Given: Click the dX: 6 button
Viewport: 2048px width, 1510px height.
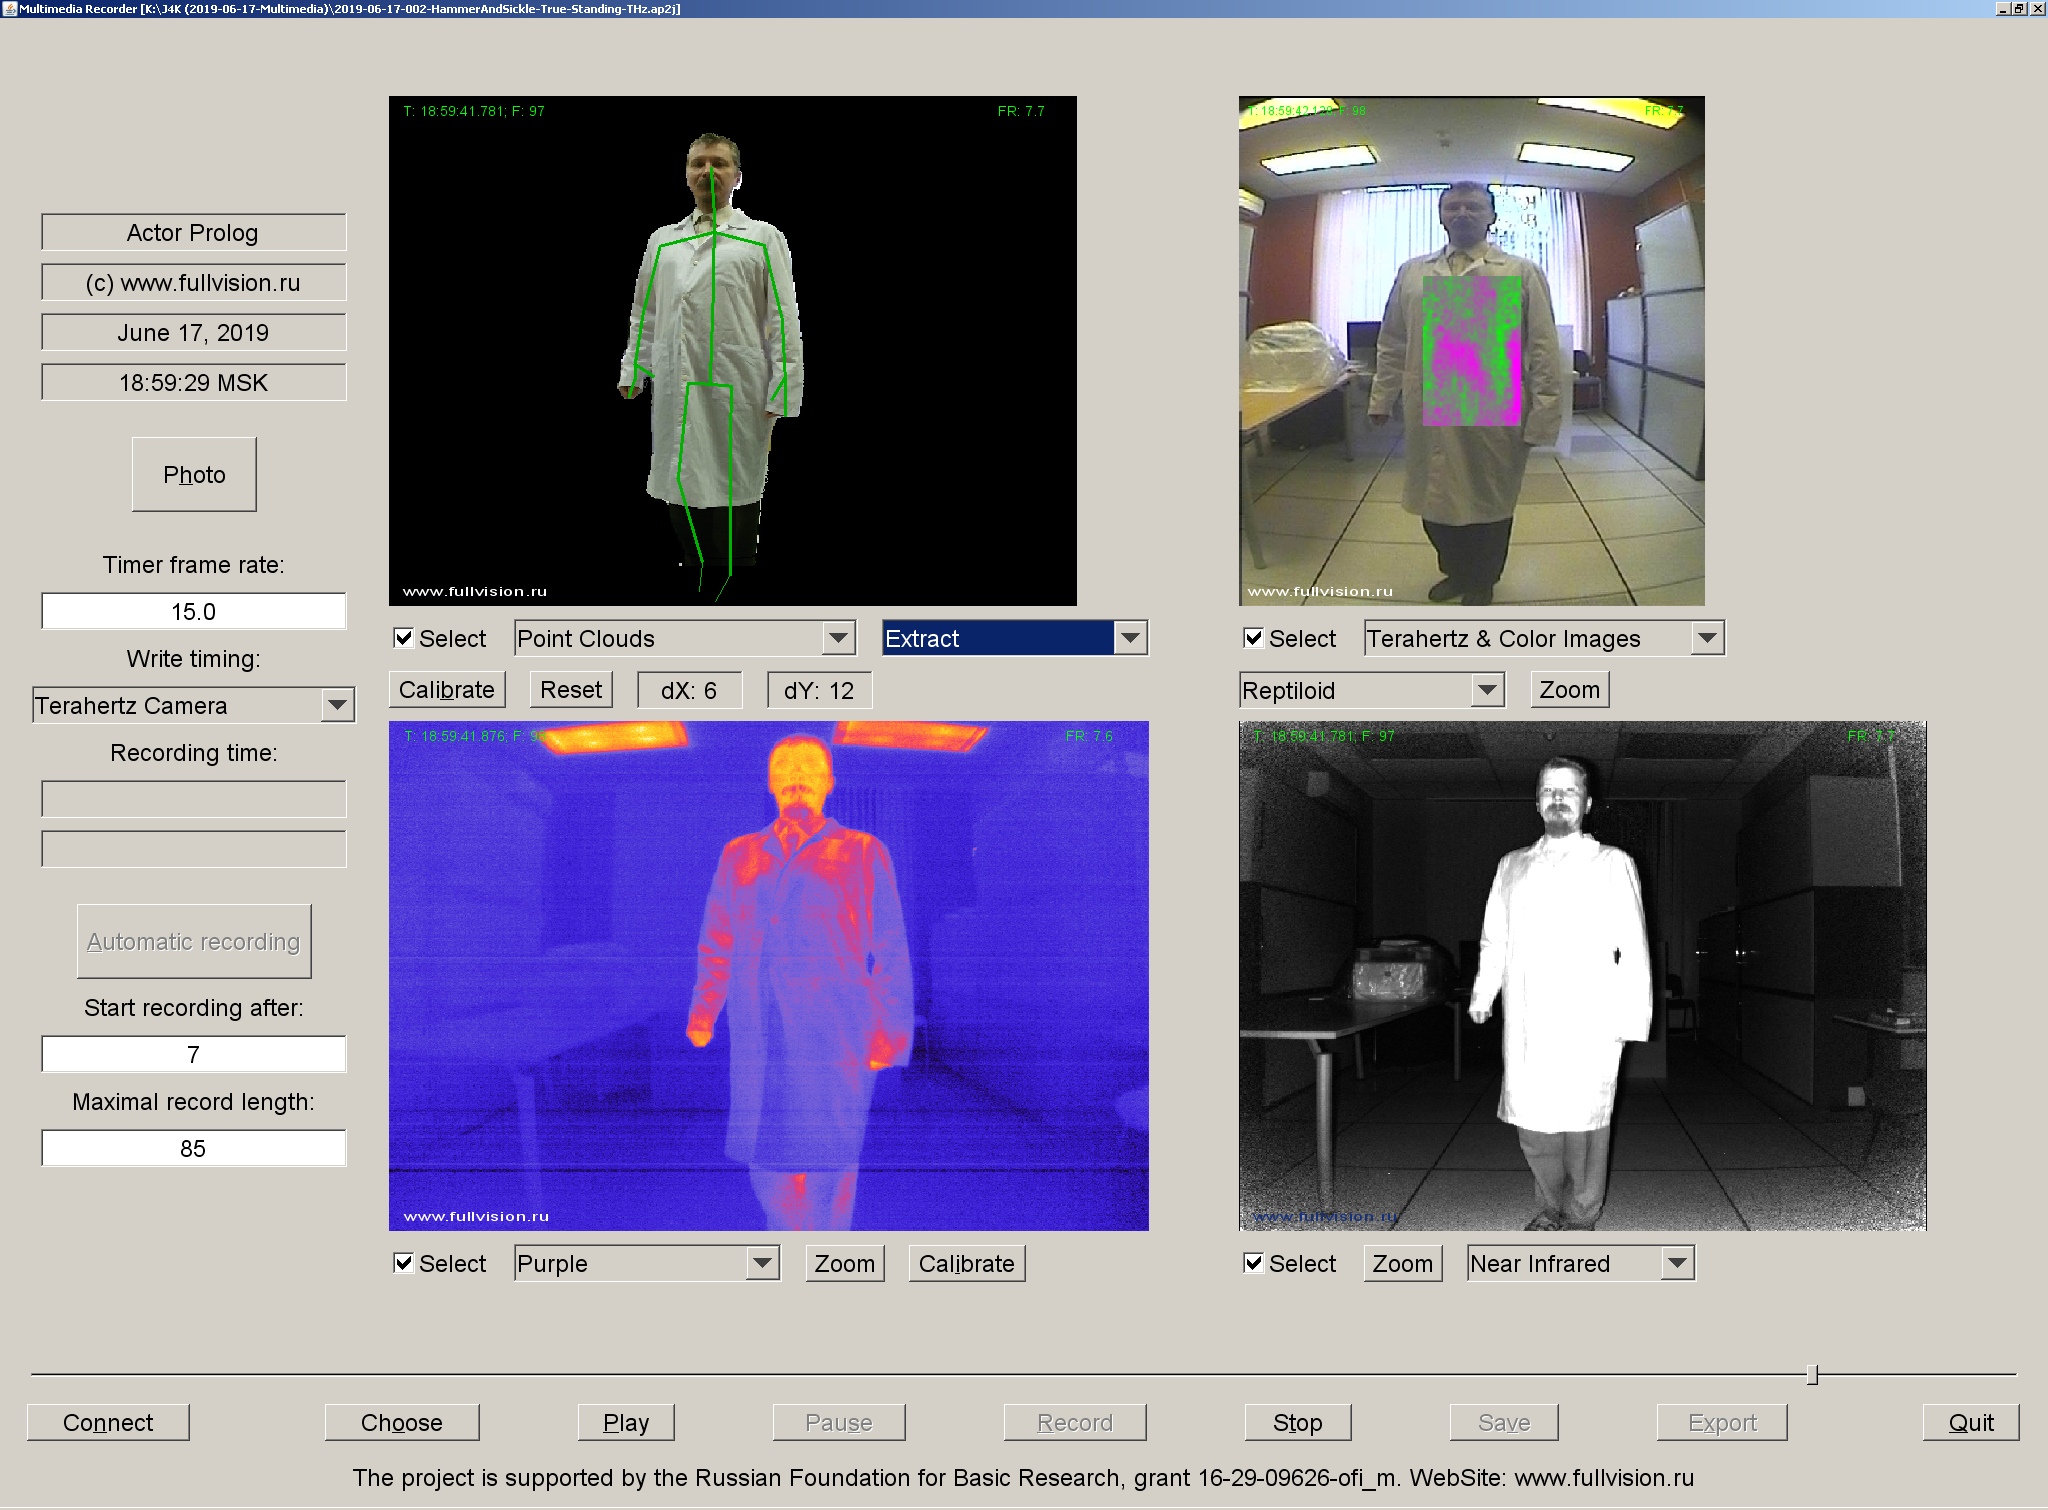Looking at the screenshot, I should (x=689, y=689).
